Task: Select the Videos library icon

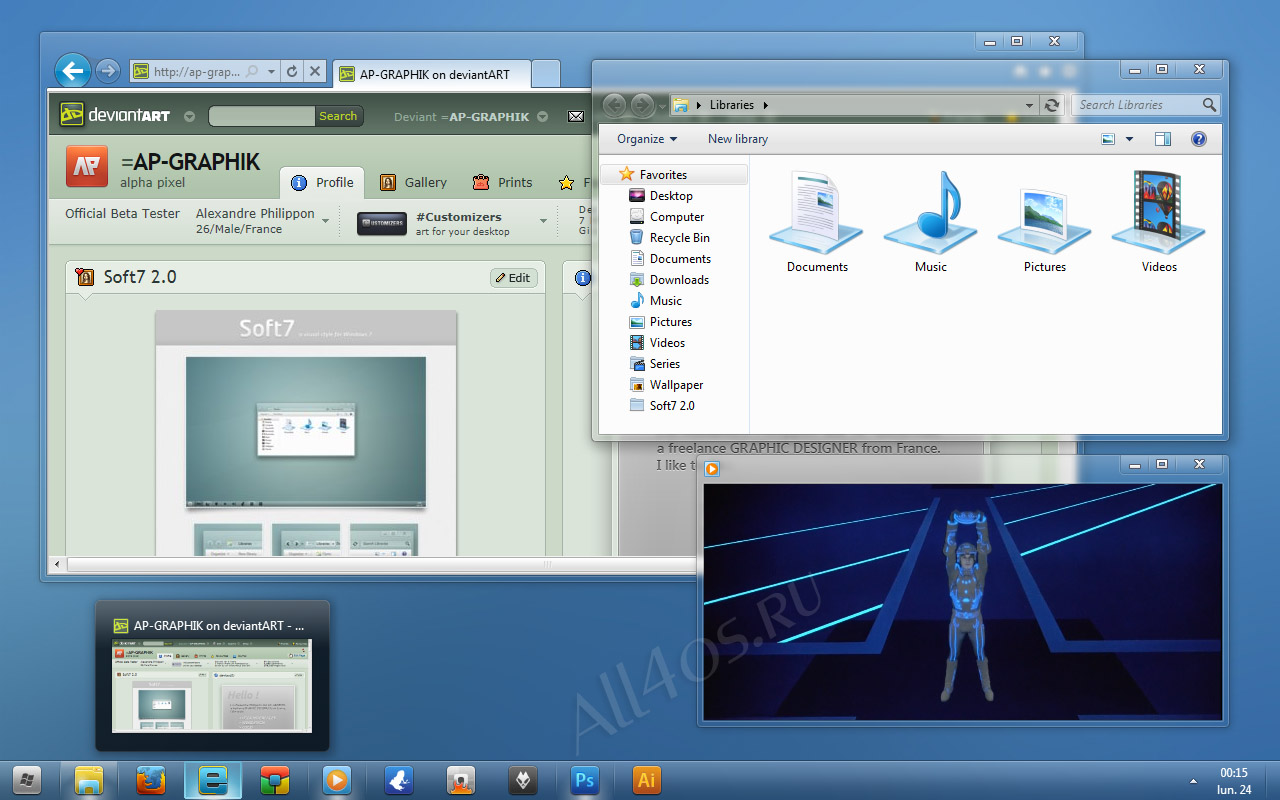Action: pyautogui.click(x=1160, y=222)
